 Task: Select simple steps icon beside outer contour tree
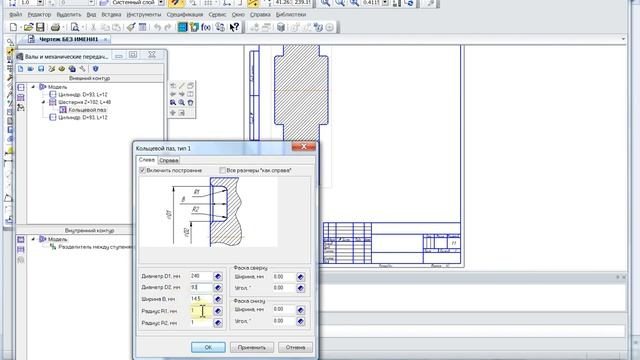pos(21,87)
